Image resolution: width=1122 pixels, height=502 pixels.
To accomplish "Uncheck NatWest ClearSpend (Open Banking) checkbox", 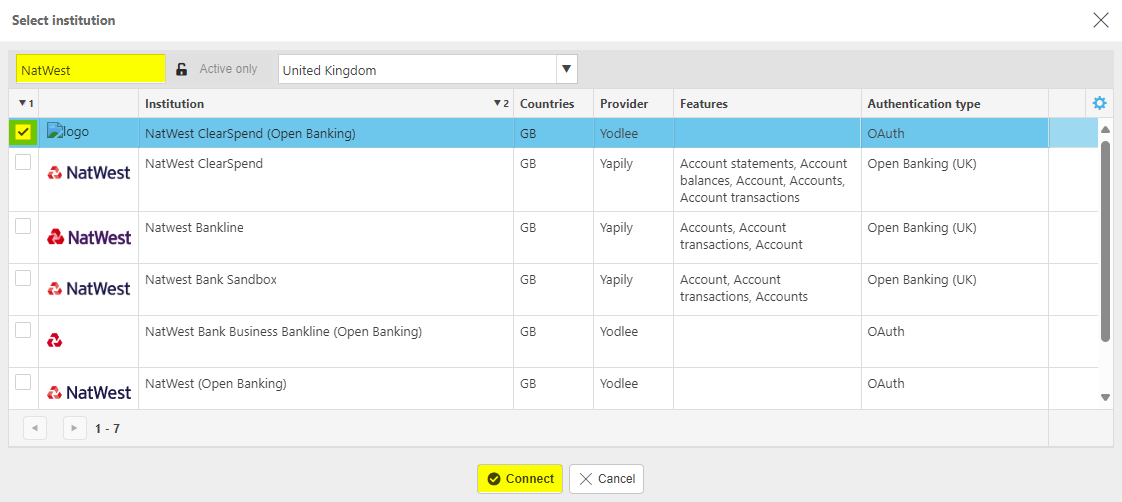I will tap(24, 132).
